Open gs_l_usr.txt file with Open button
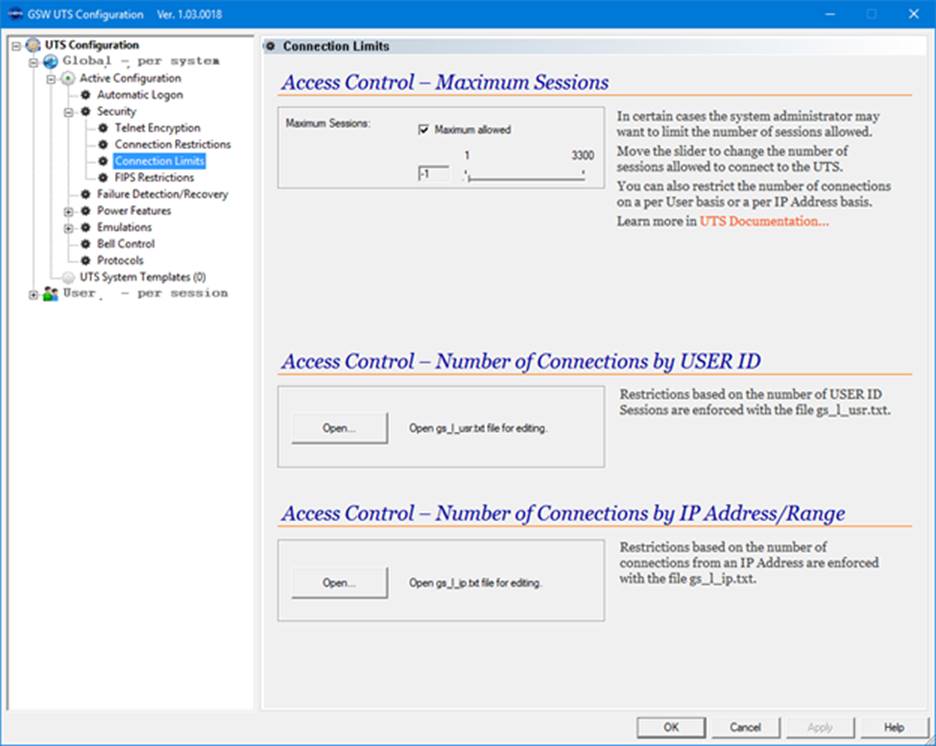 click(339, 428)
